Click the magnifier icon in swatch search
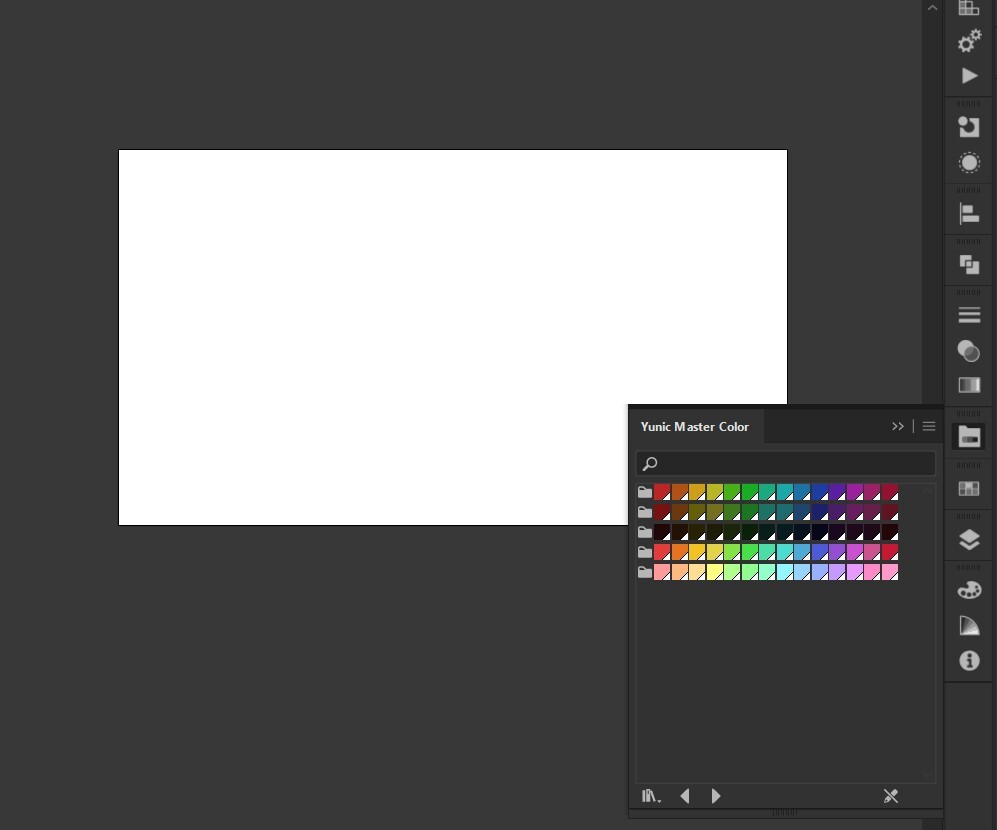The height and width of the screenshot is (830, 997). pyautogui.click(x=650, y=464)
